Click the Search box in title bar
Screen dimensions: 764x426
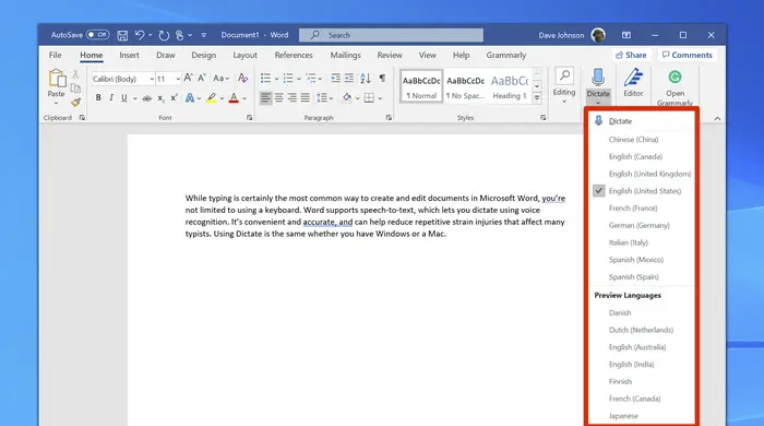pyautogui.click(x=391, y=35)
